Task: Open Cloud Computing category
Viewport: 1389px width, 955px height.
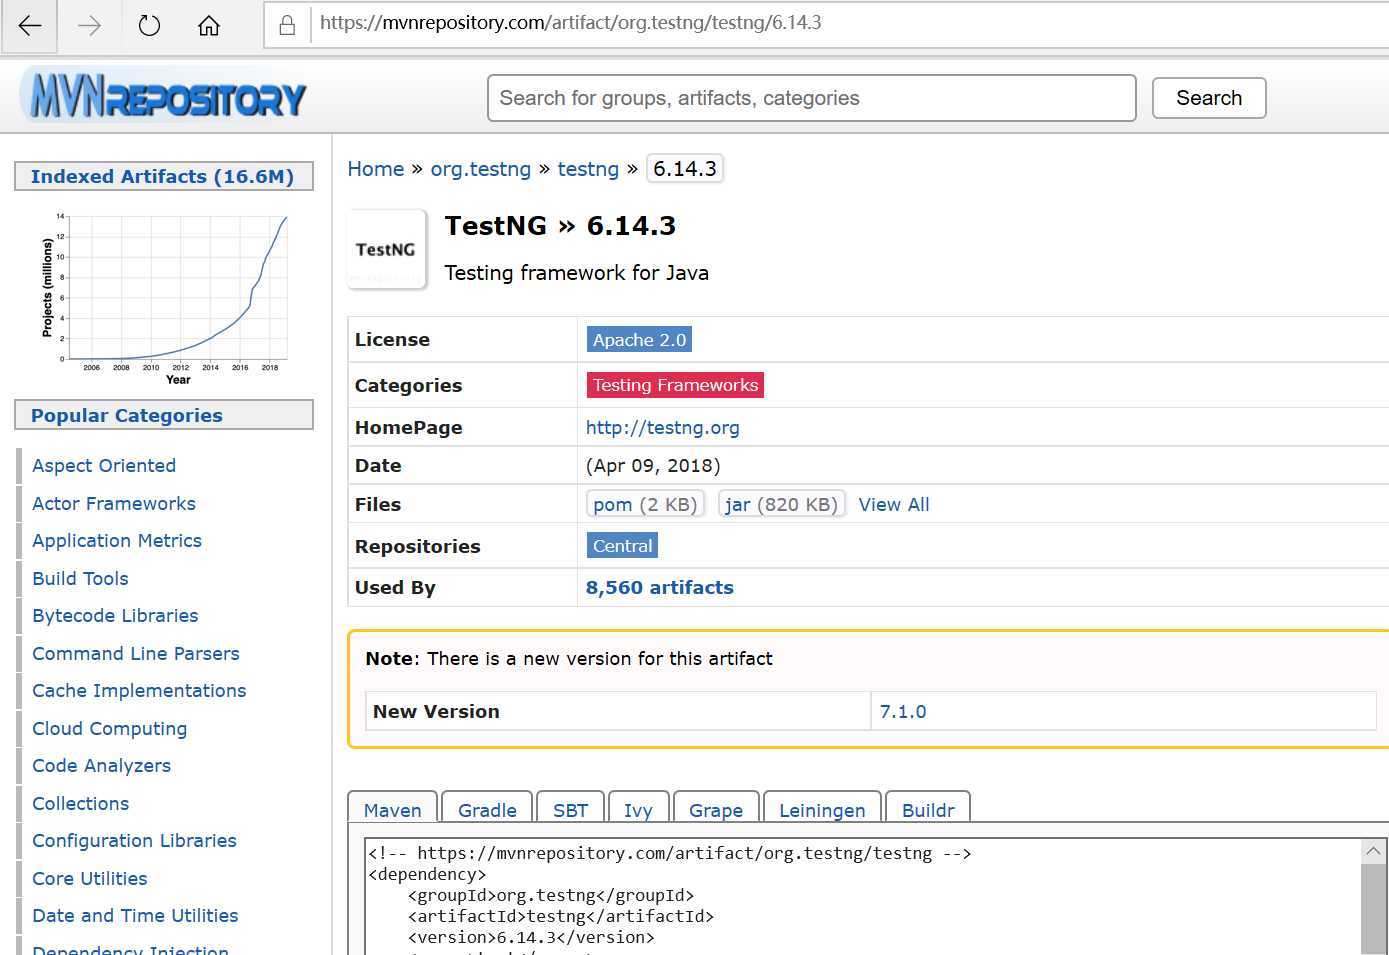Action: pyautogui.click(x=109, y=729)
